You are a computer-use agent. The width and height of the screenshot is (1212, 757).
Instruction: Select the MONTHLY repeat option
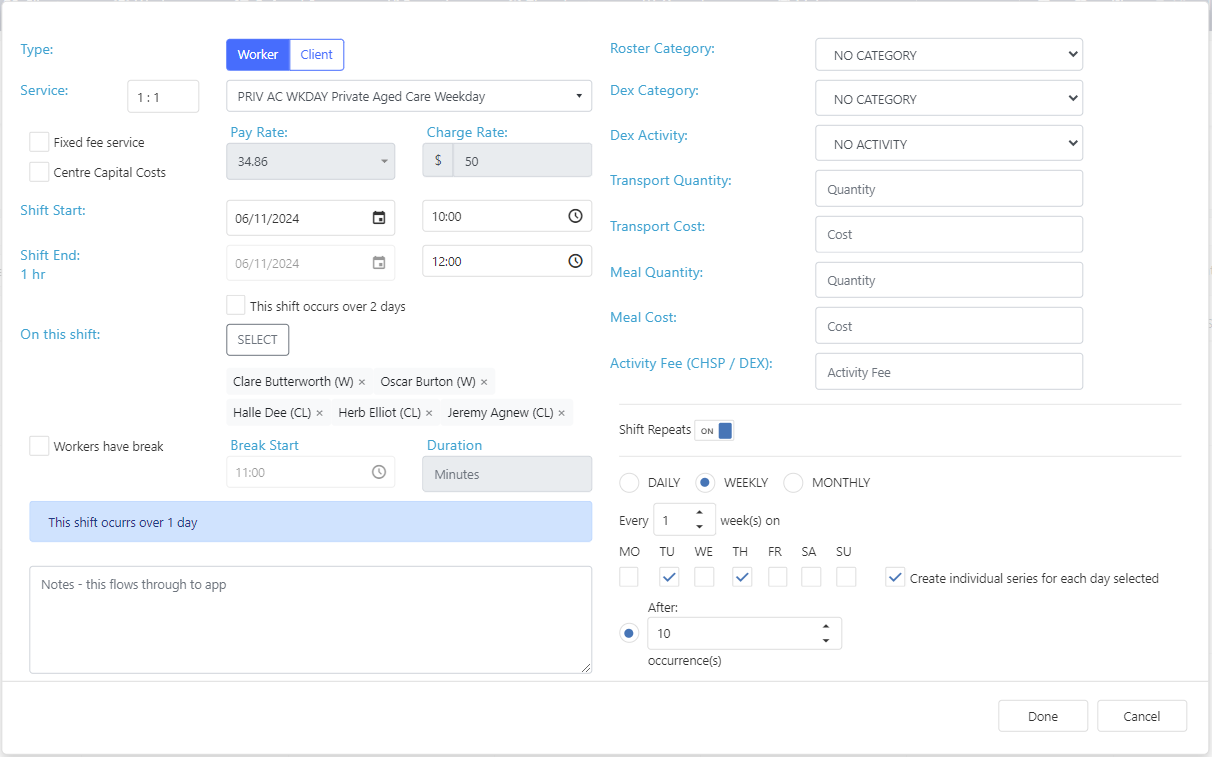click(793, 483)
